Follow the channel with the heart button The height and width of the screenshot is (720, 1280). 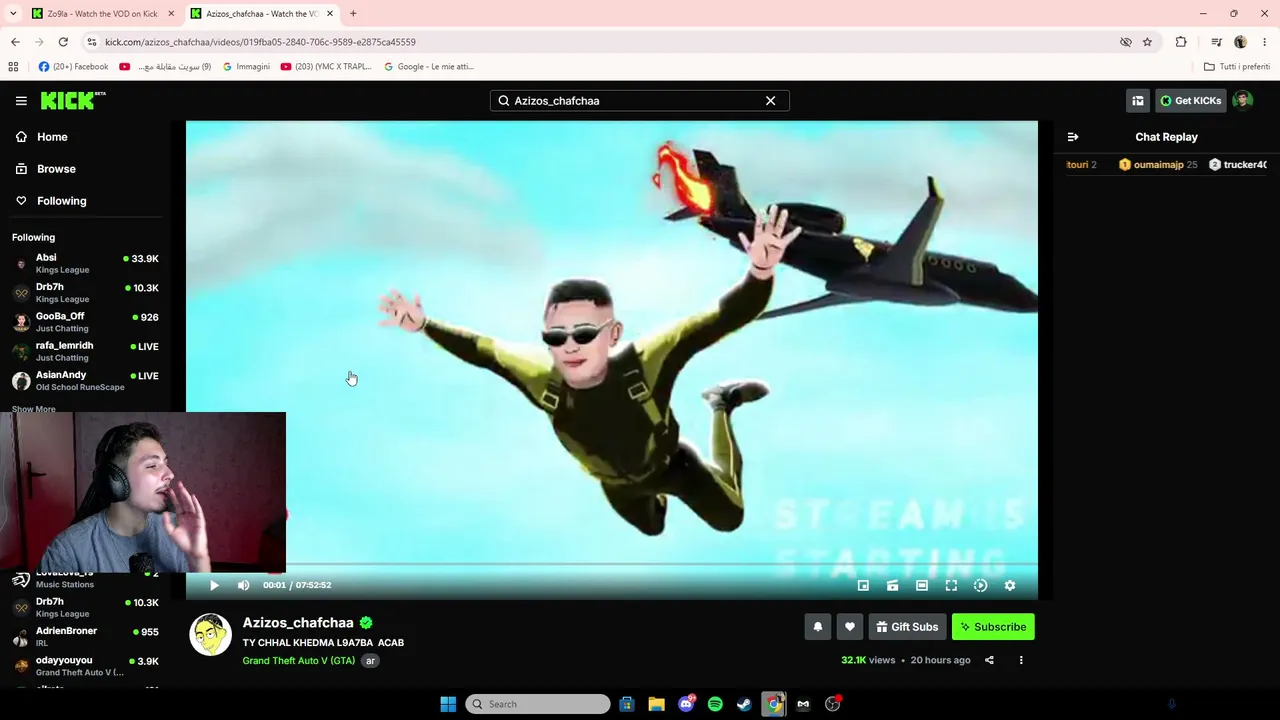[850, 627]
